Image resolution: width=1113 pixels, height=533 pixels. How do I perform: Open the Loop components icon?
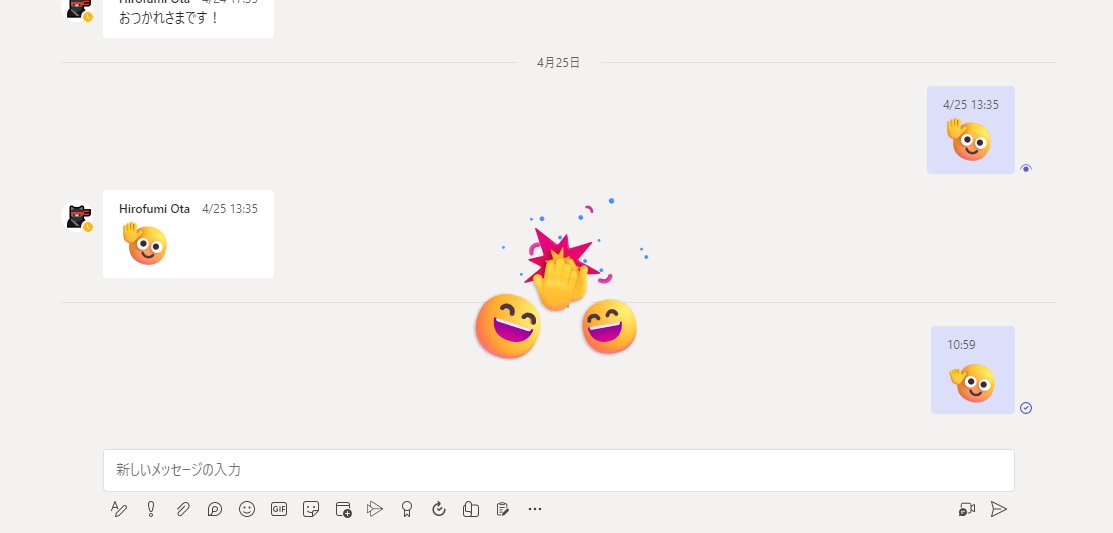click(x=215, y=509)
